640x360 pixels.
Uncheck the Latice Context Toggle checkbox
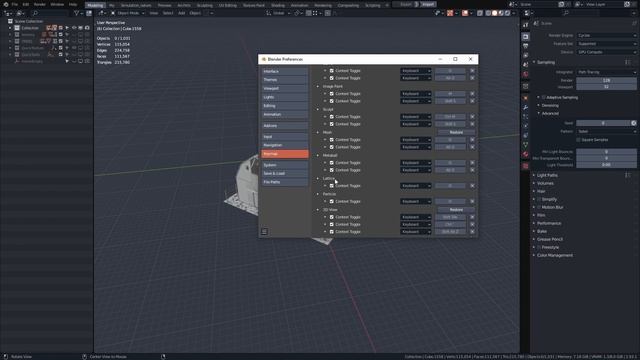pos(331,186)
